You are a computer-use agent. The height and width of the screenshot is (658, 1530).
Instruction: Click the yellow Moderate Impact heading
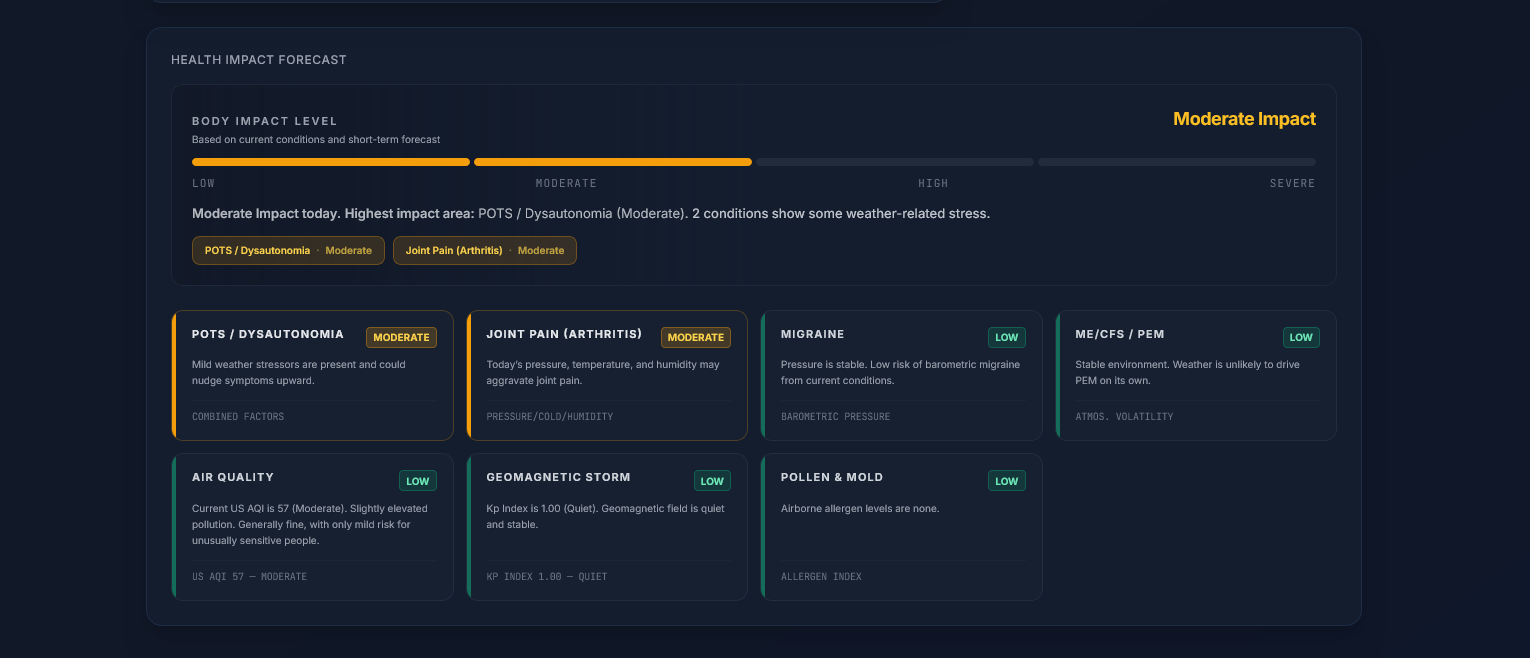(x=1244, y=119)
